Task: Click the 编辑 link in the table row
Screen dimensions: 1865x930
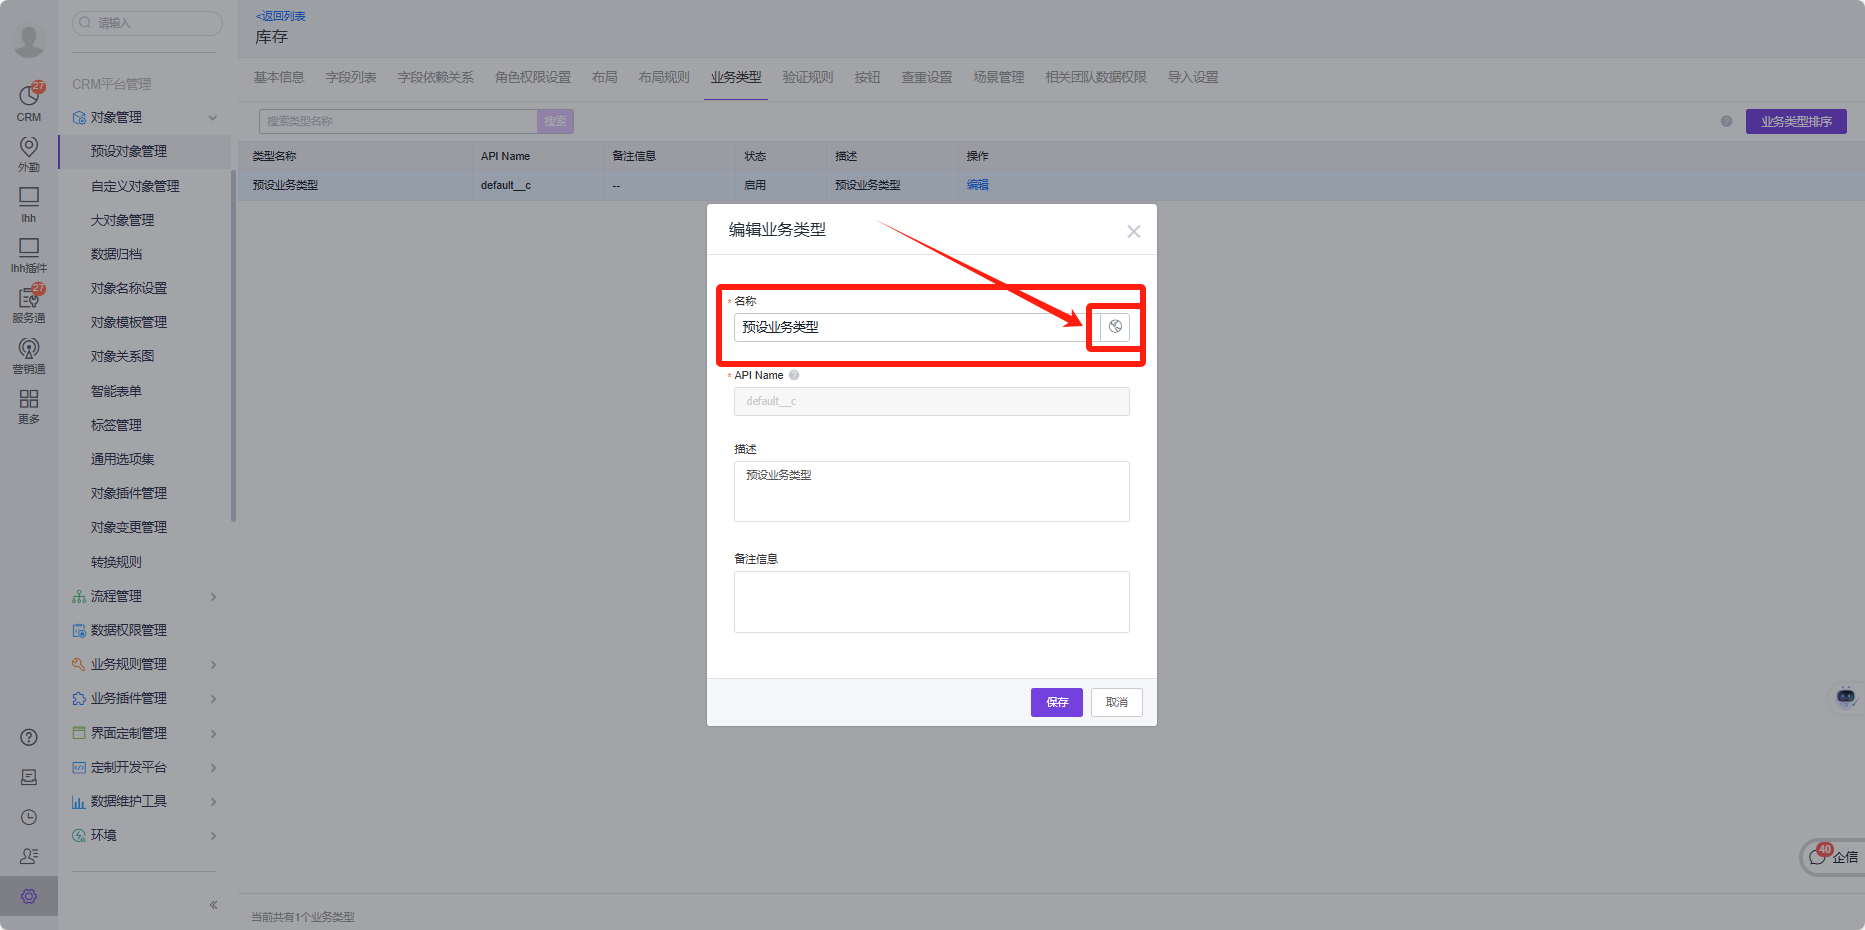Action: 978,185
